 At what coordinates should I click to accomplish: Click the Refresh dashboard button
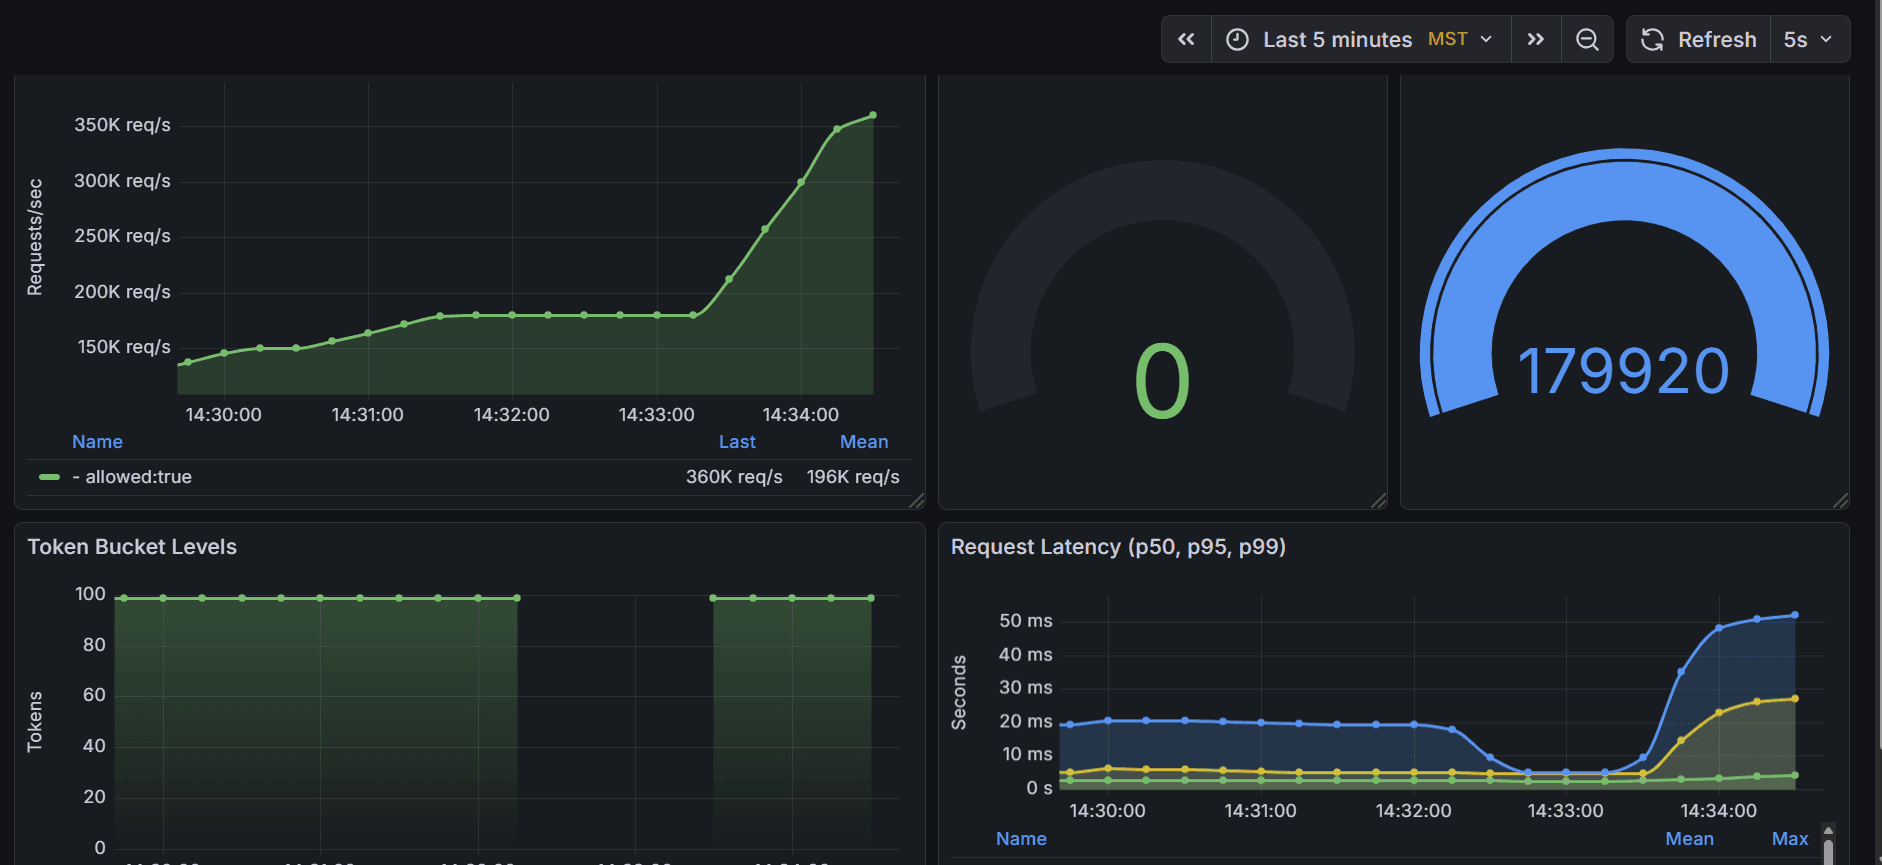point(1699,39)
